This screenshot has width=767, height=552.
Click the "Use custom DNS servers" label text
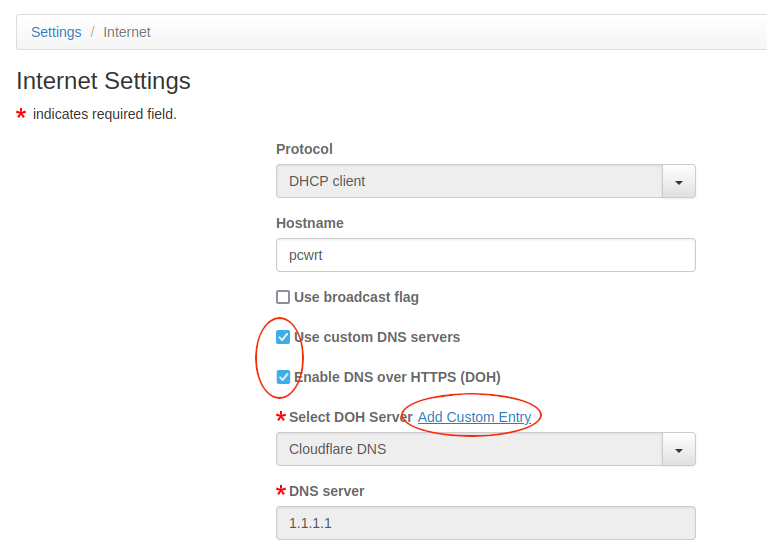click(x=377, y=337)
